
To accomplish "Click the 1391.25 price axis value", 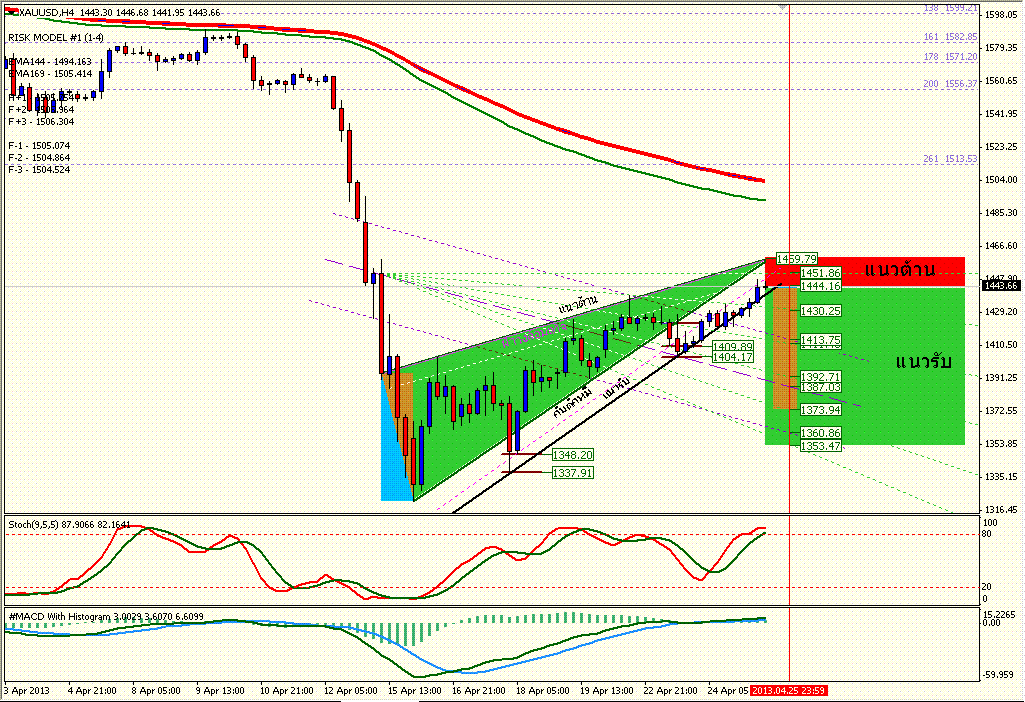I will tap(1001, 377).
